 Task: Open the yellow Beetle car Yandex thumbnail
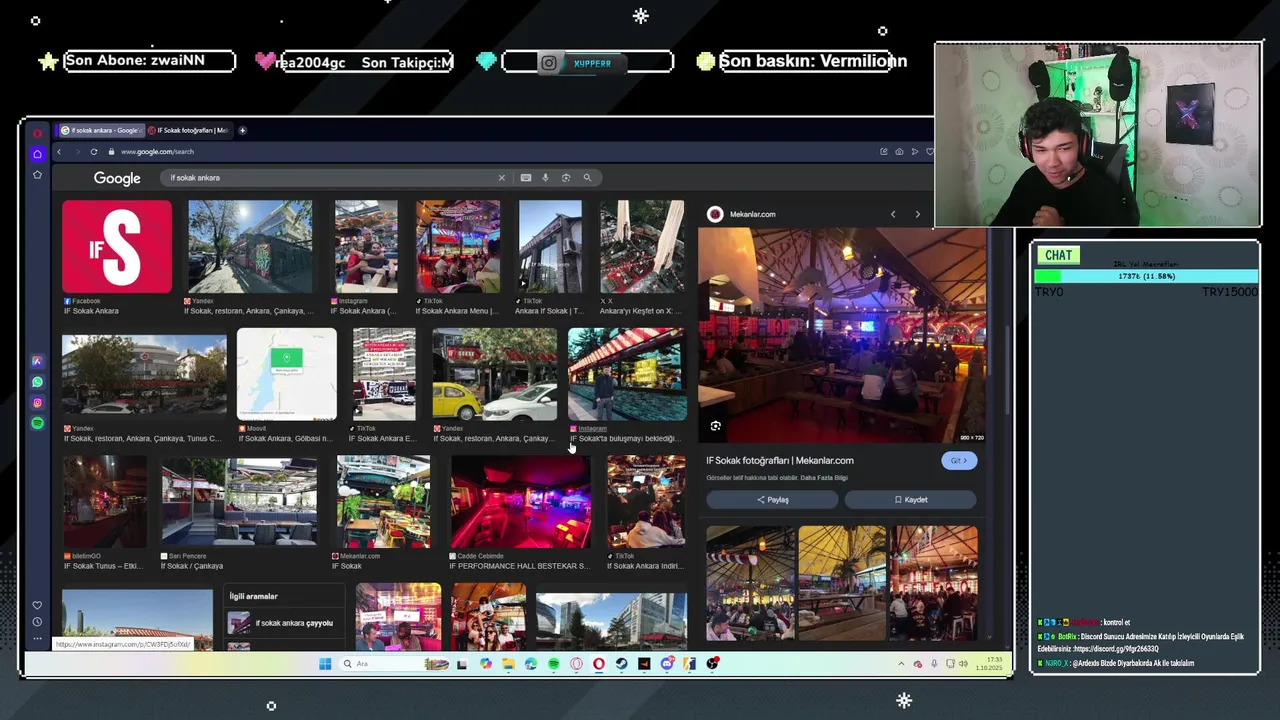click(x=495, y=374)
